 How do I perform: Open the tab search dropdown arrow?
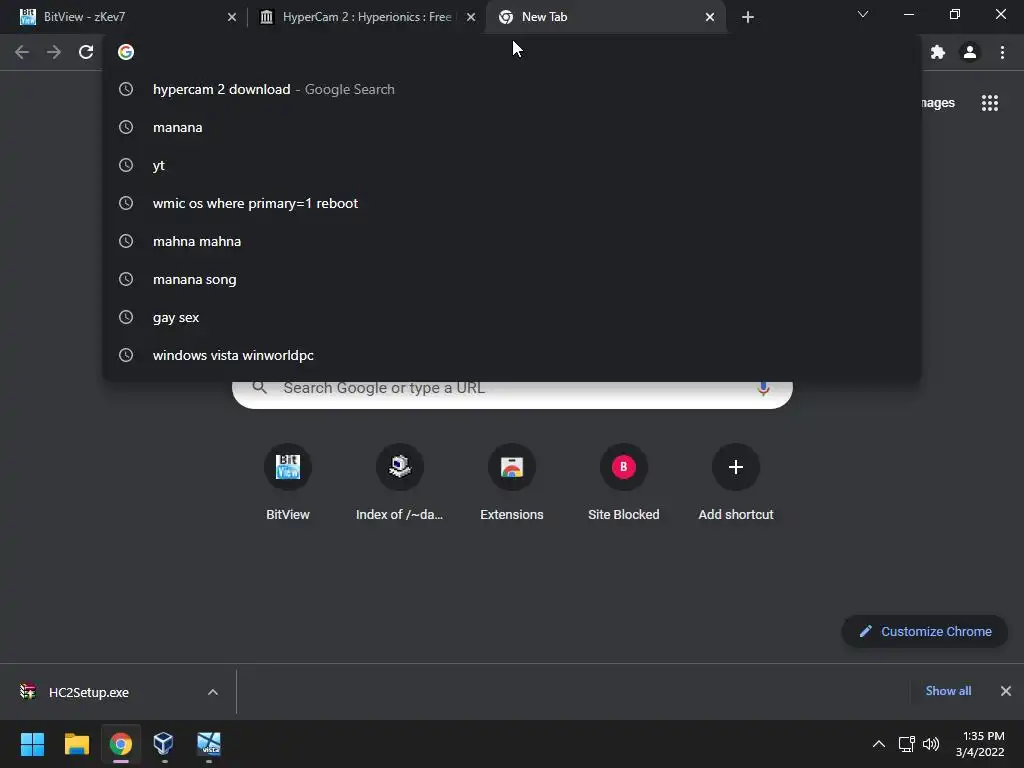[863, 14]
